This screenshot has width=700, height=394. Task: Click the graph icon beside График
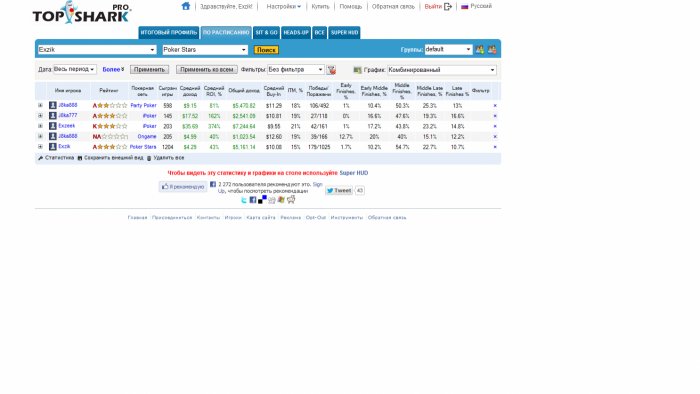tap(357, 70)
